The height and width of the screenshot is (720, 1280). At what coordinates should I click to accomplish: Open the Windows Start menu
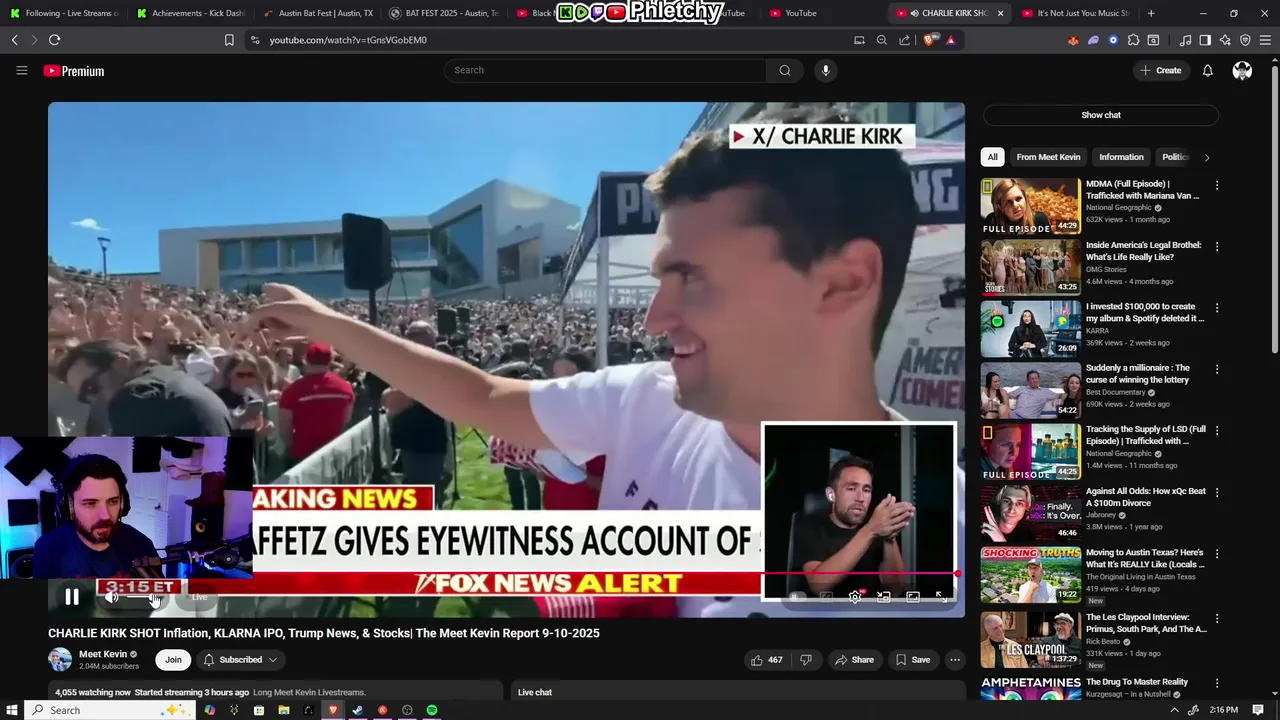[13, 710]
